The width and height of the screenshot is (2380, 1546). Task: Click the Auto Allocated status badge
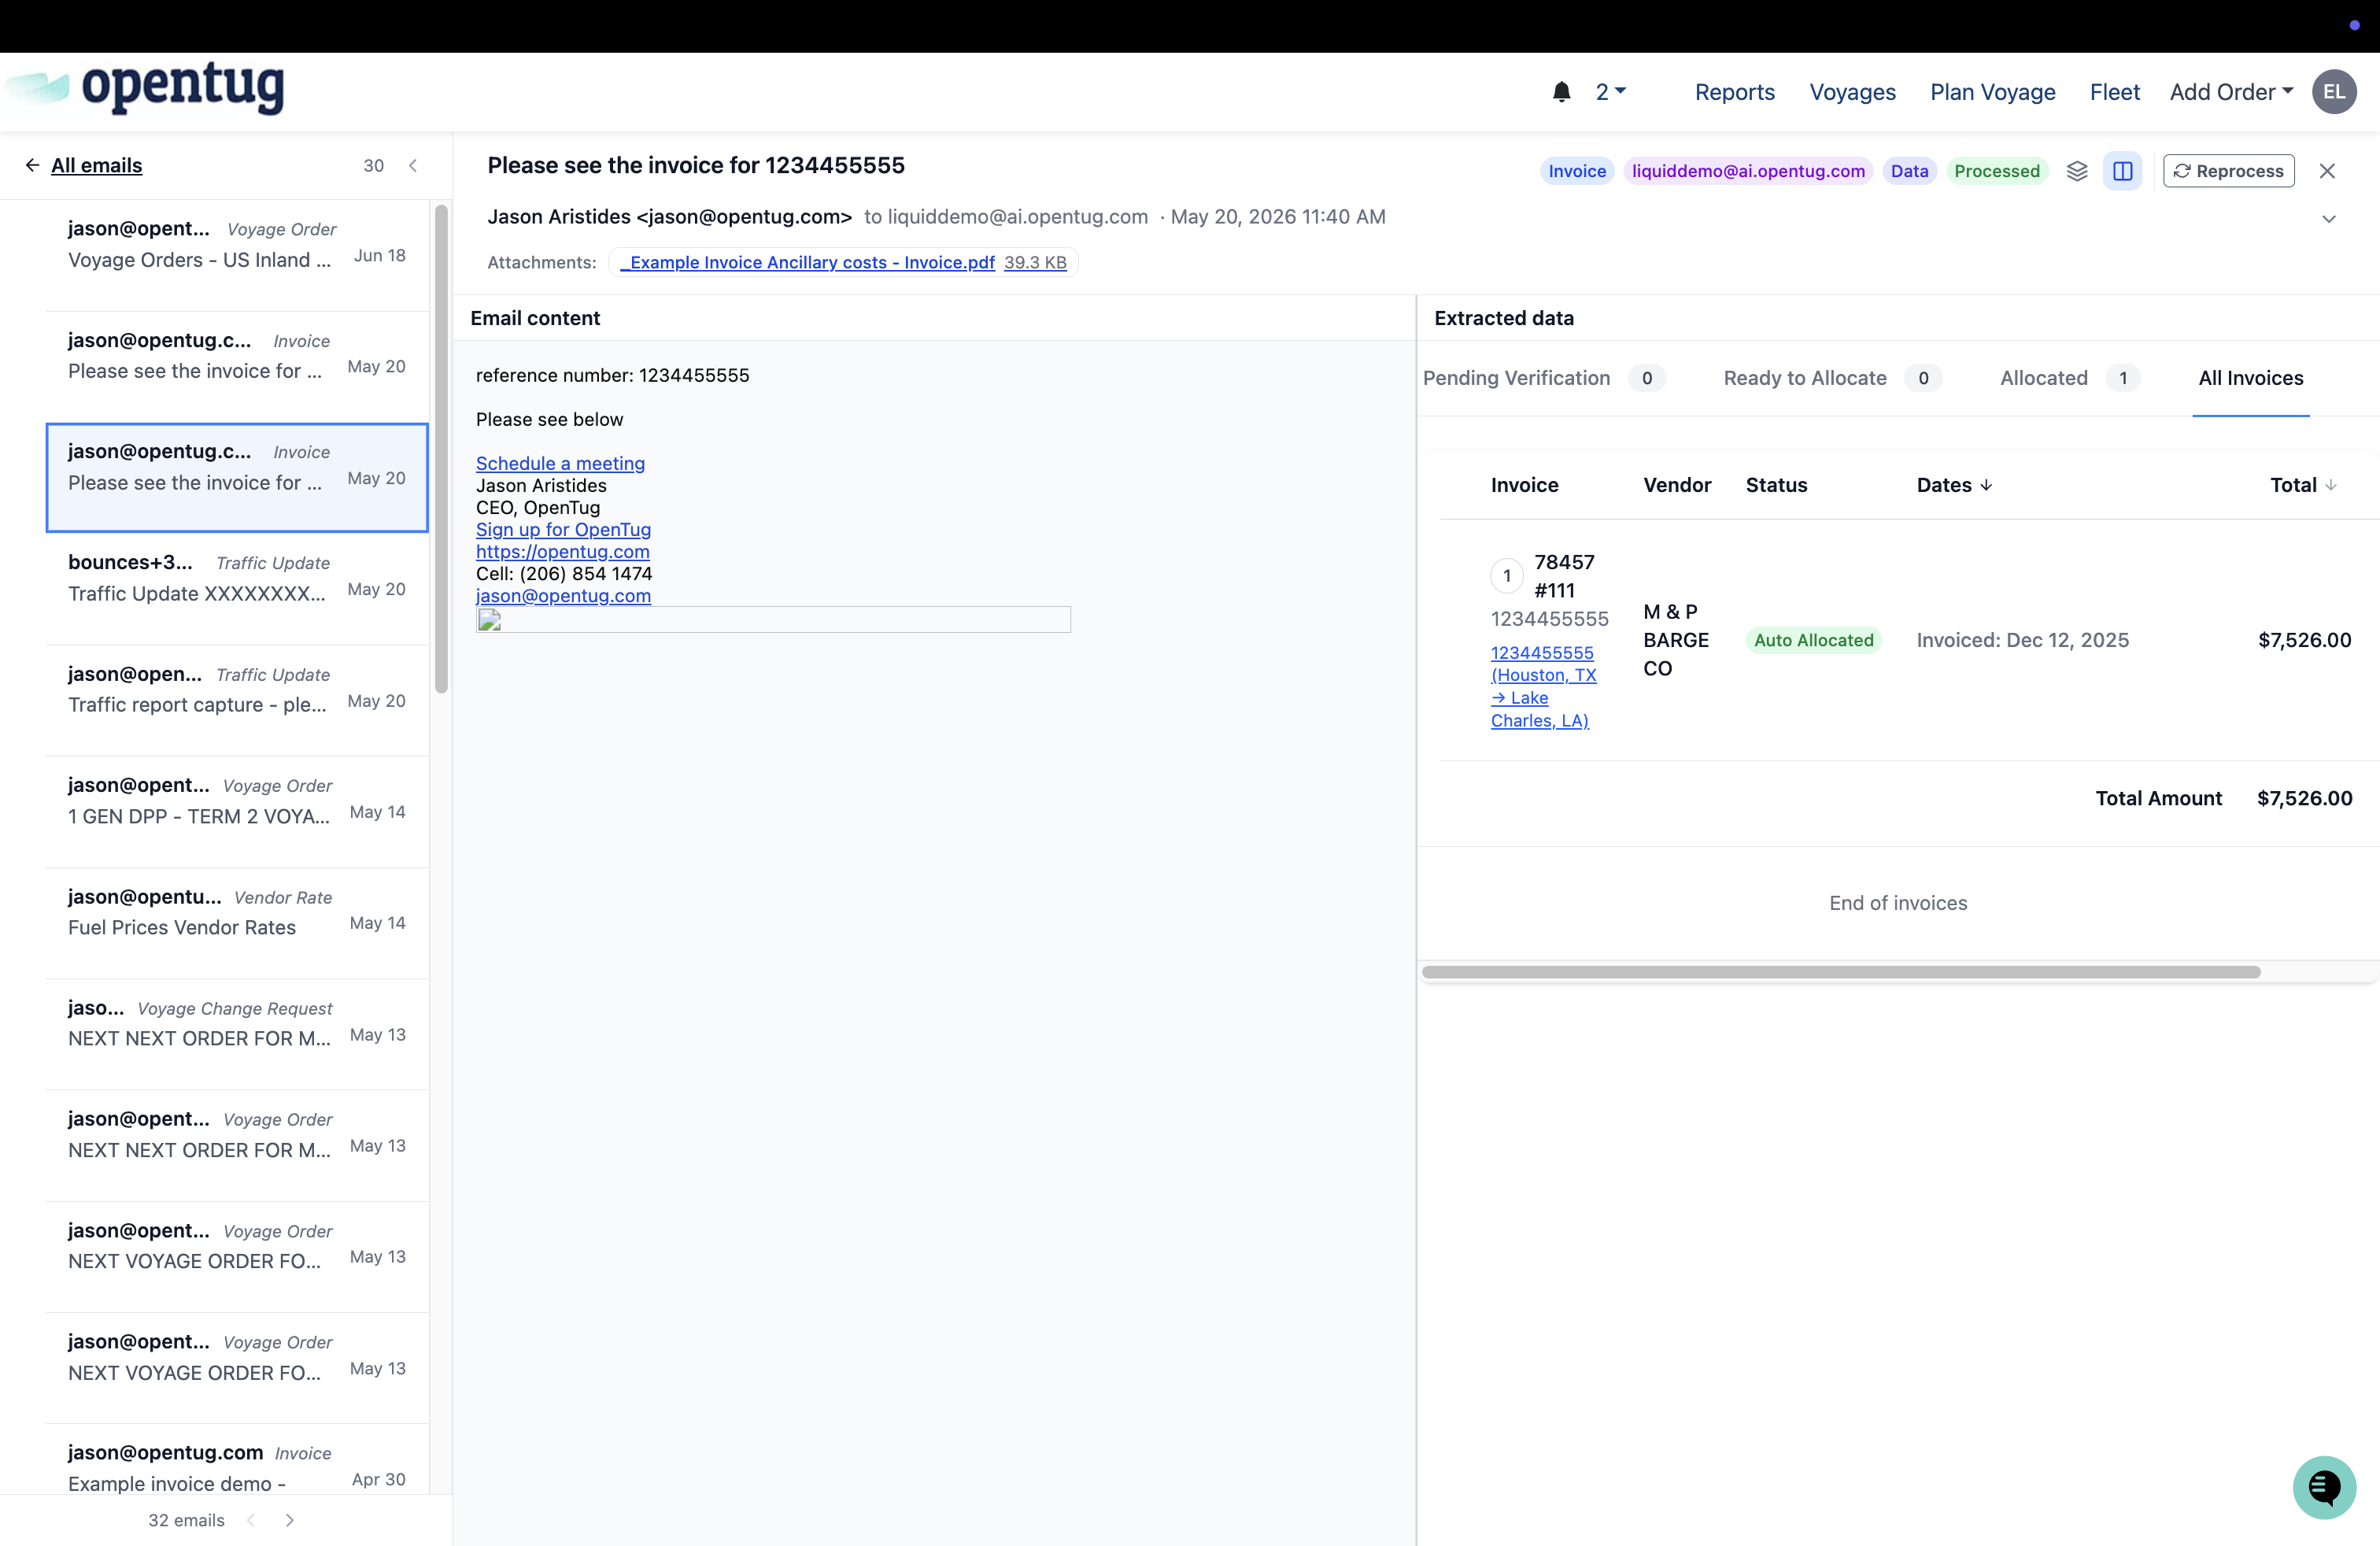[1813, 640]
